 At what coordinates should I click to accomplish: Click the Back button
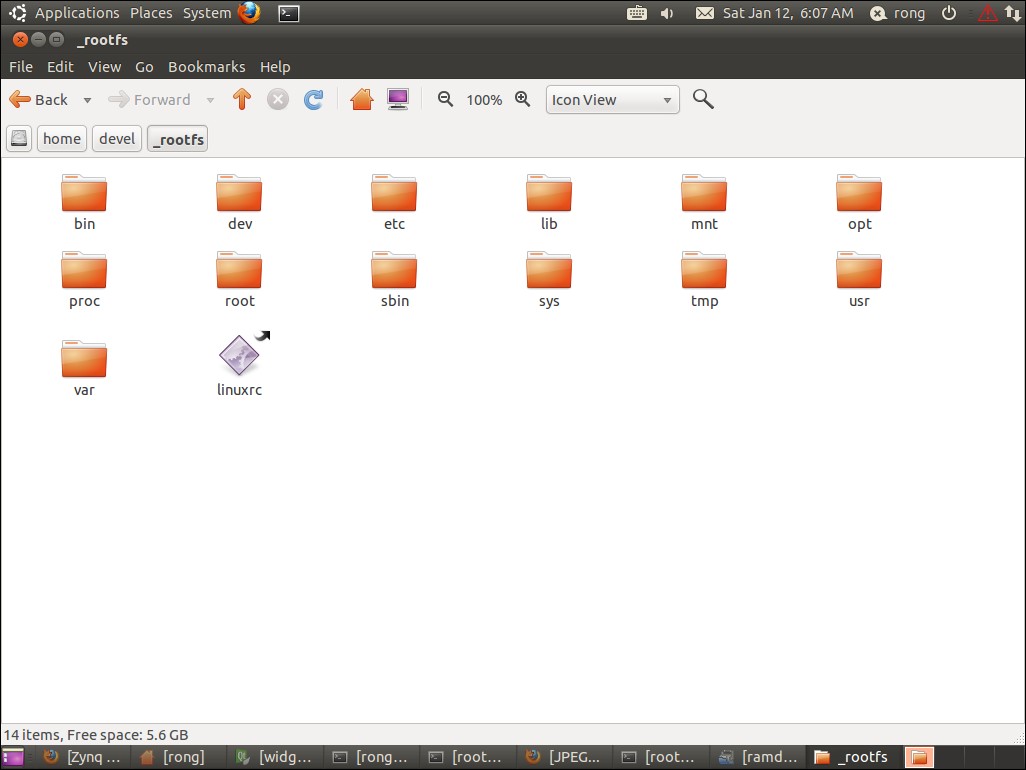(39, 99)
